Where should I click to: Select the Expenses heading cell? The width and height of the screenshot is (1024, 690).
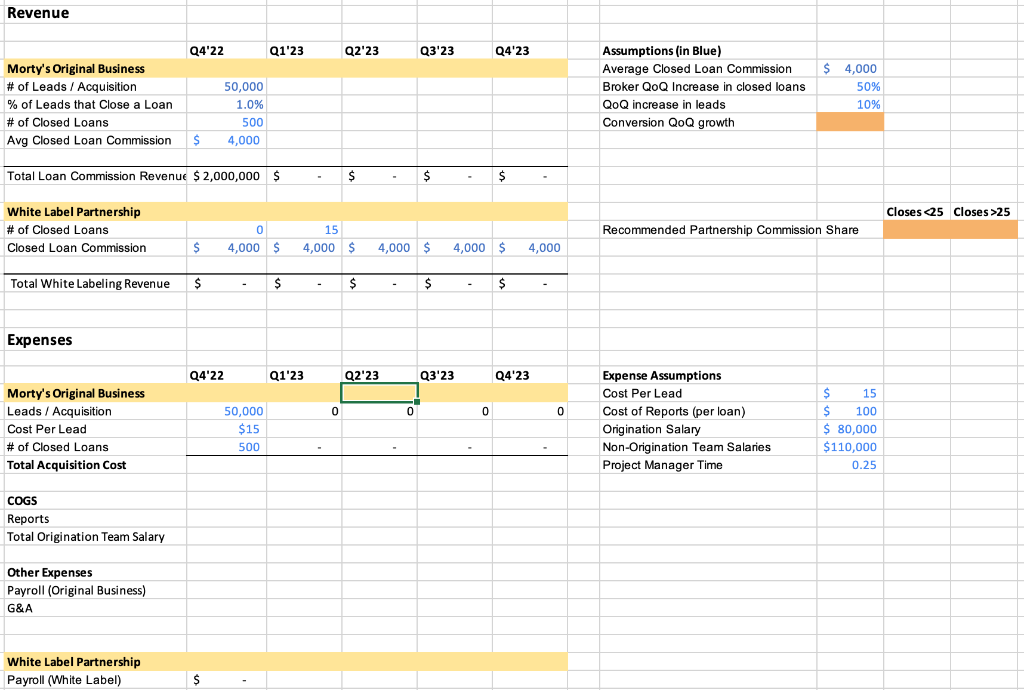[39, 340]
